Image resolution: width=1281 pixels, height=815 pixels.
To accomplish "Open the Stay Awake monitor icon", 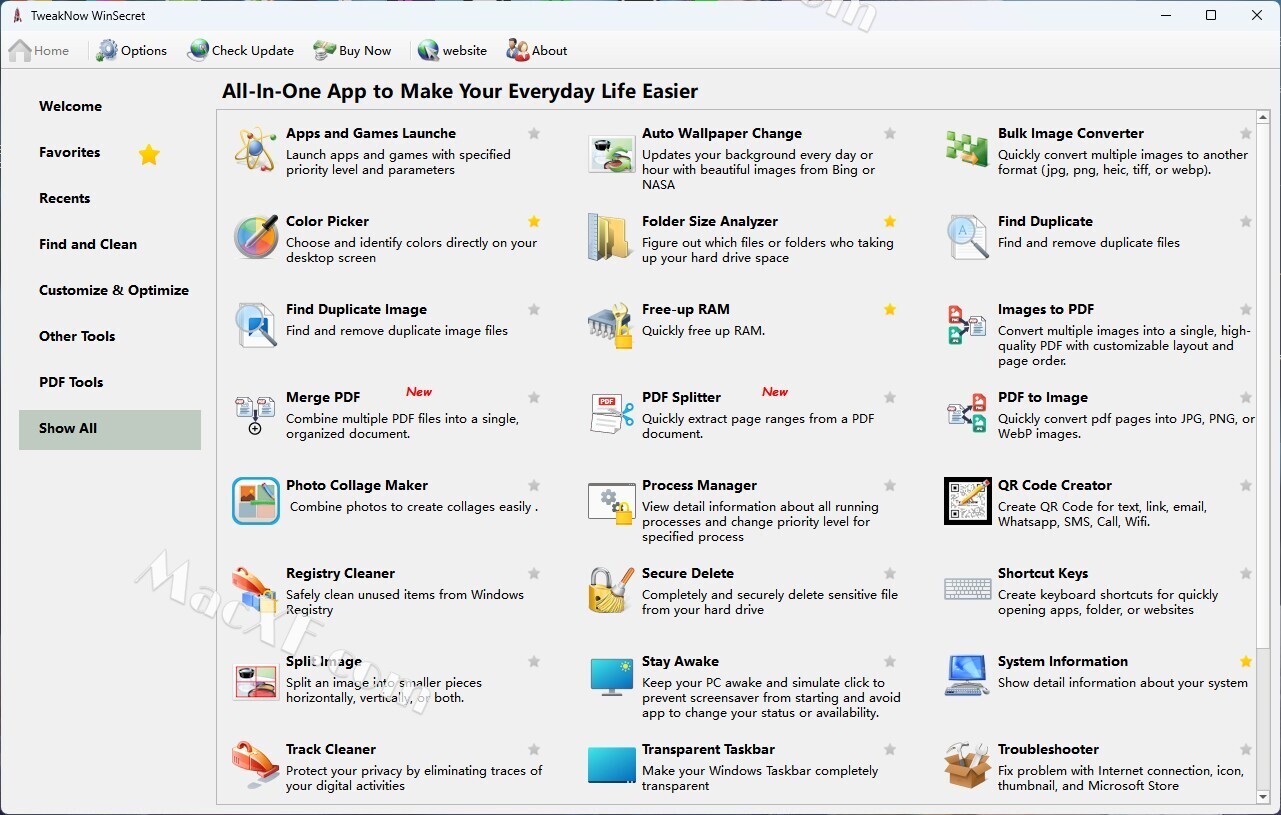I will click(611, 678).
